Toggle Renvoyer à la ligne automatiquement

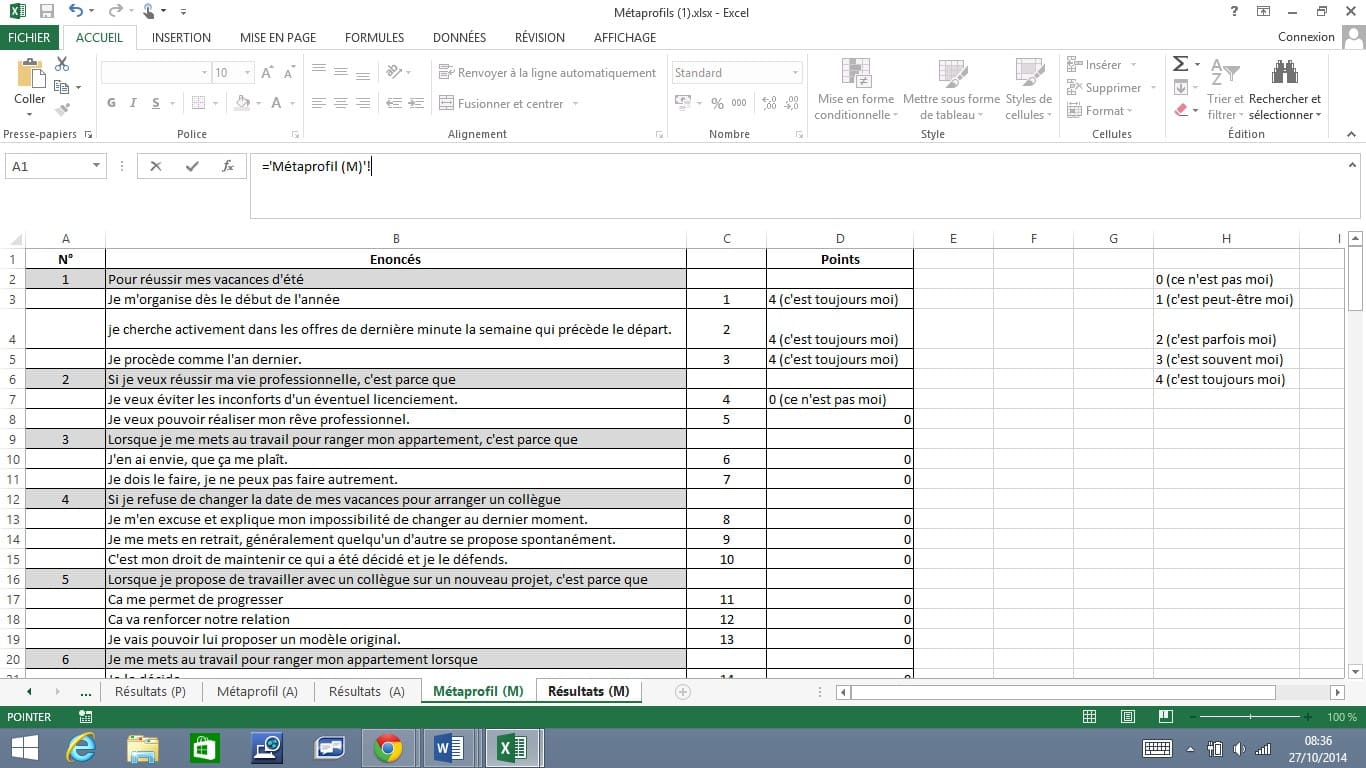[547, 73]
